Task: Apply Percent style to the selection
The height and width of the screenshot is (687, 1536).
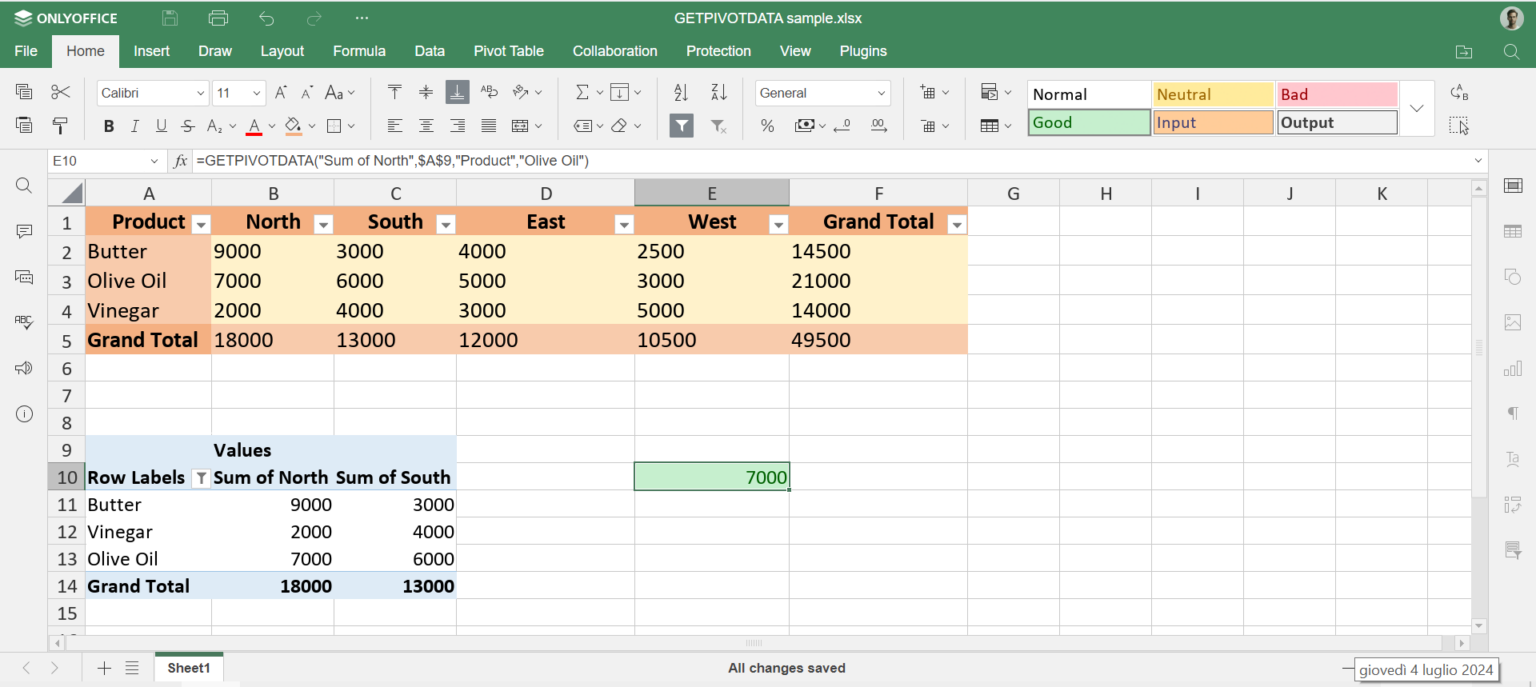Action: coord(767,126)
